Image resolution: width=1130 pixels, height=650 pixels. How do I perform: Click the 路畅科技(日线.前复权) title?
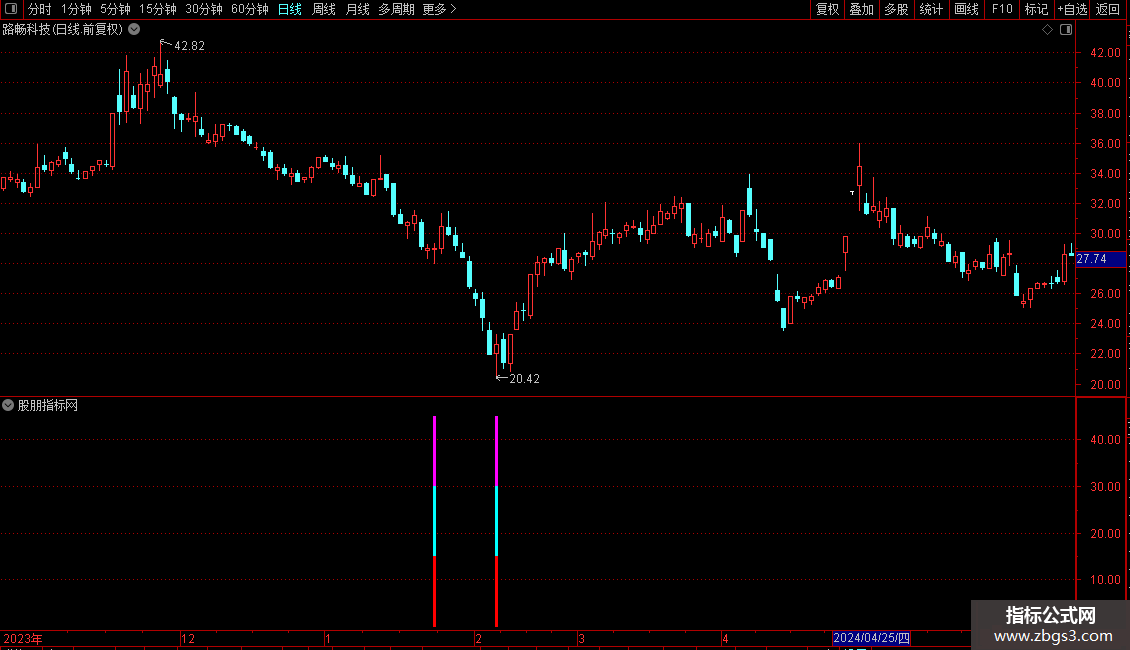click(63, 29)
